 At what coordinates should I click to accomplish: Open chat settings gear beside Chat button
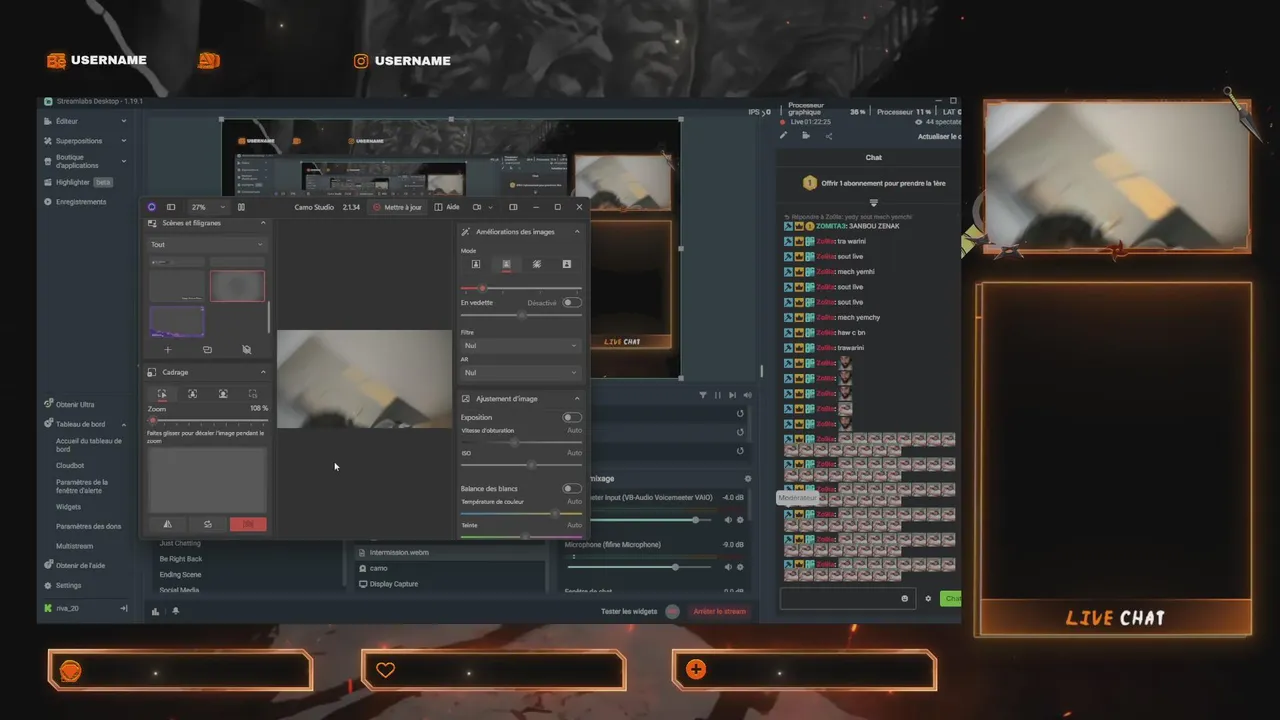click(x=928, y=599)
